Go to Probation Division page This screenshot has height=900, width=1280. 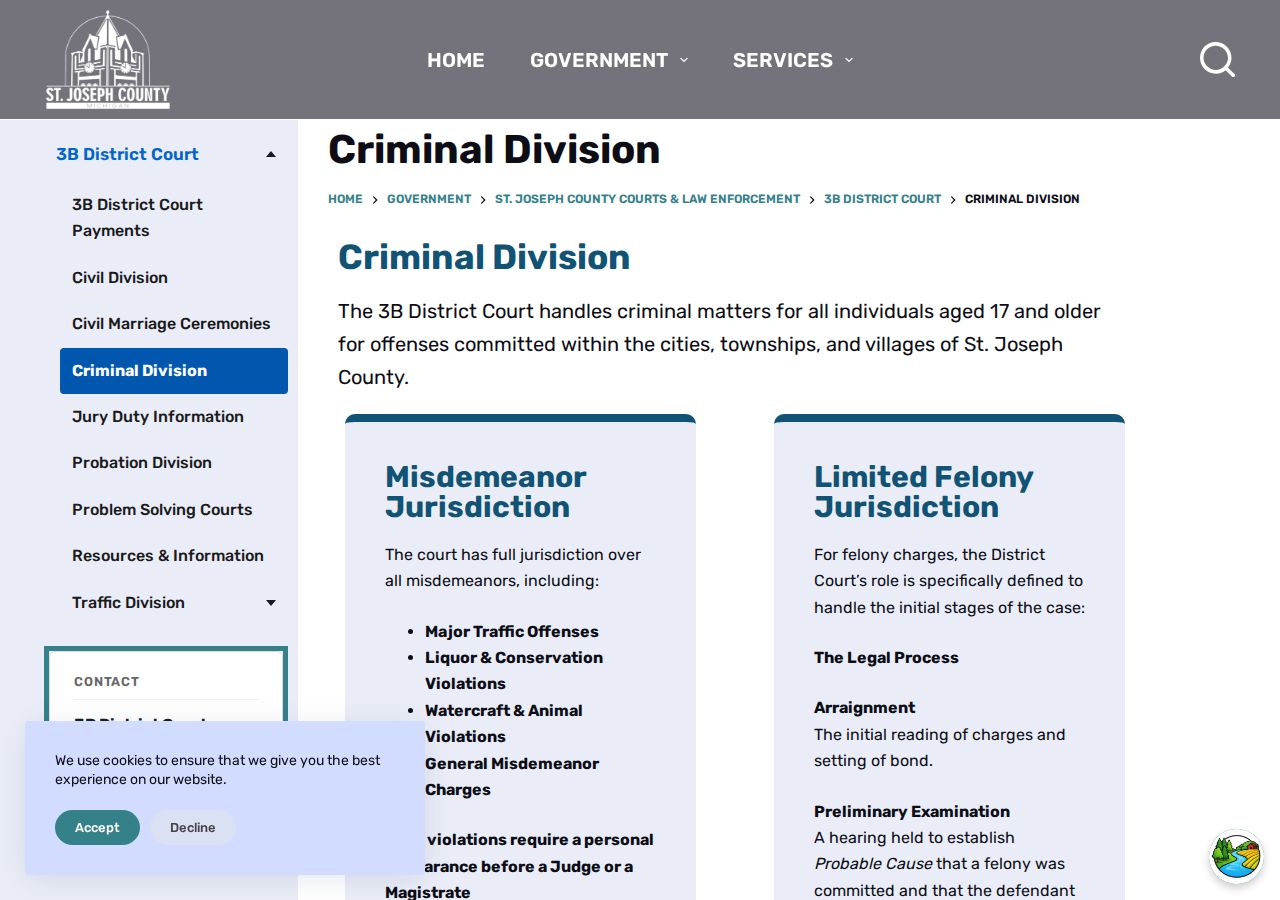click(142, 463)
